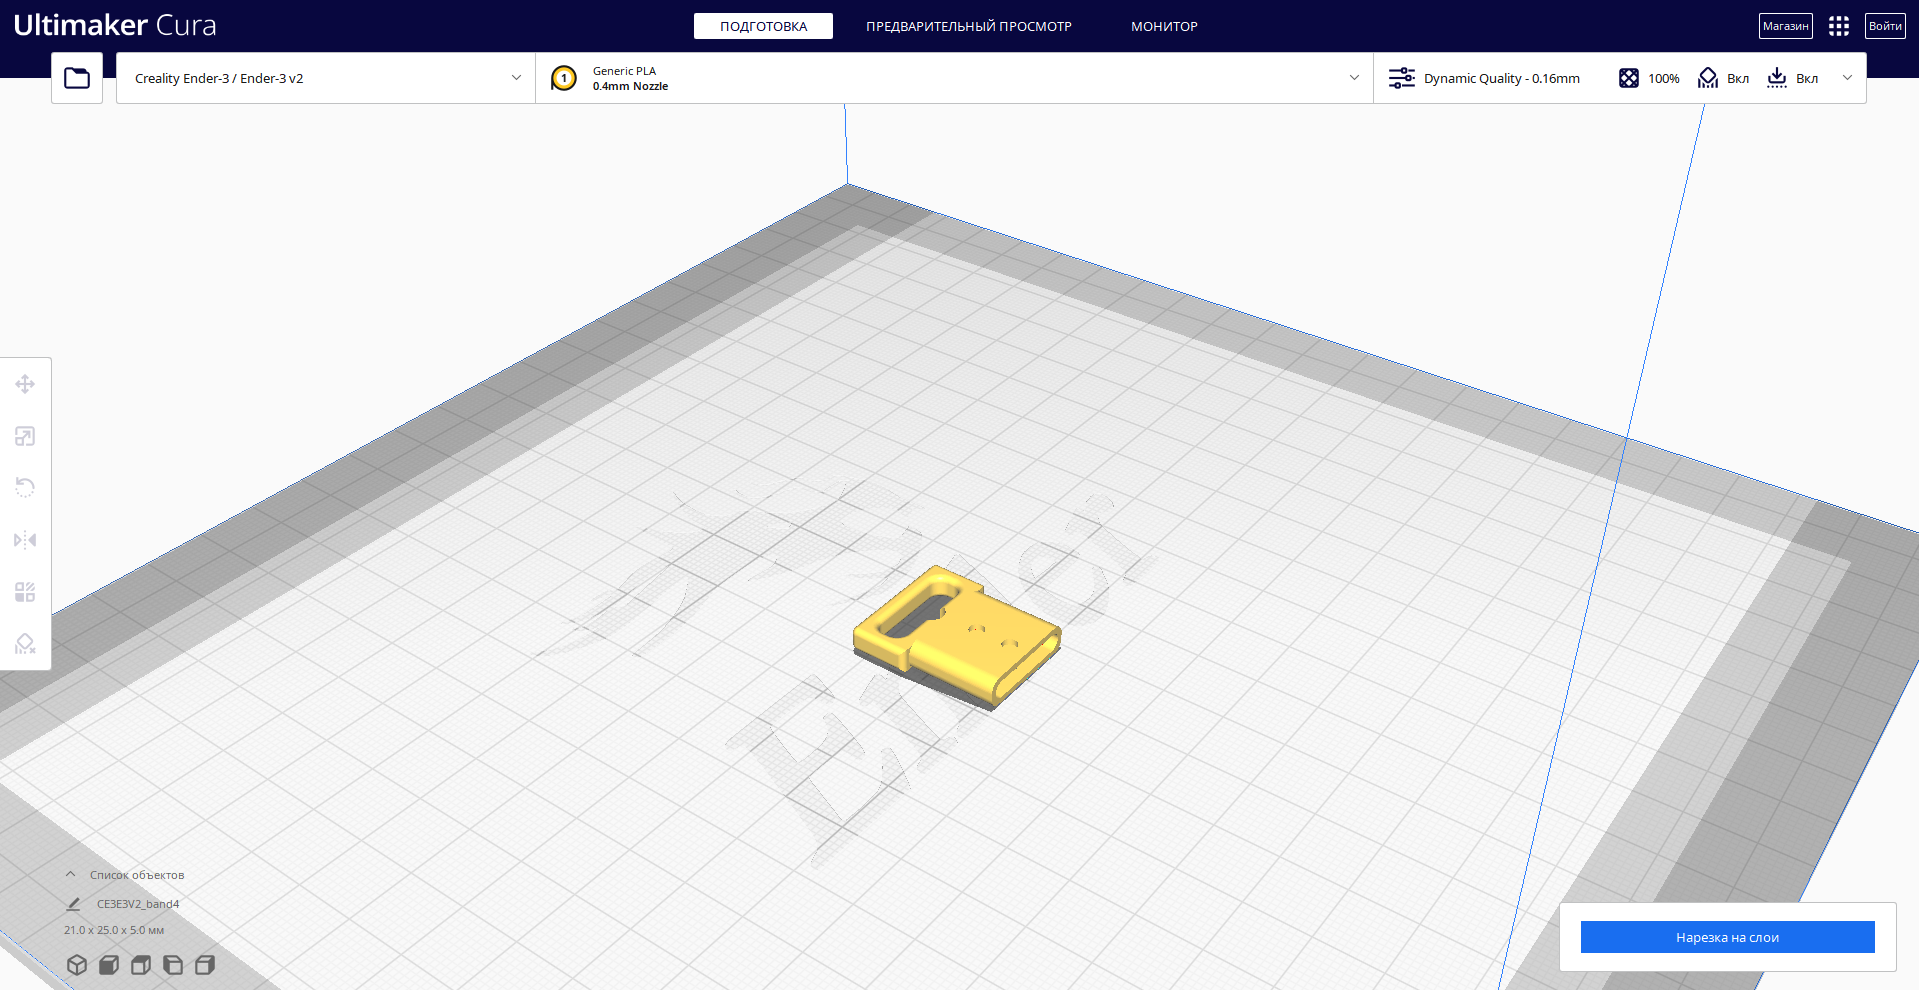Click Dynamic Quality - 0.16mm profile text
This screenshot has height=990, width=1919.
pos(1502,78)
